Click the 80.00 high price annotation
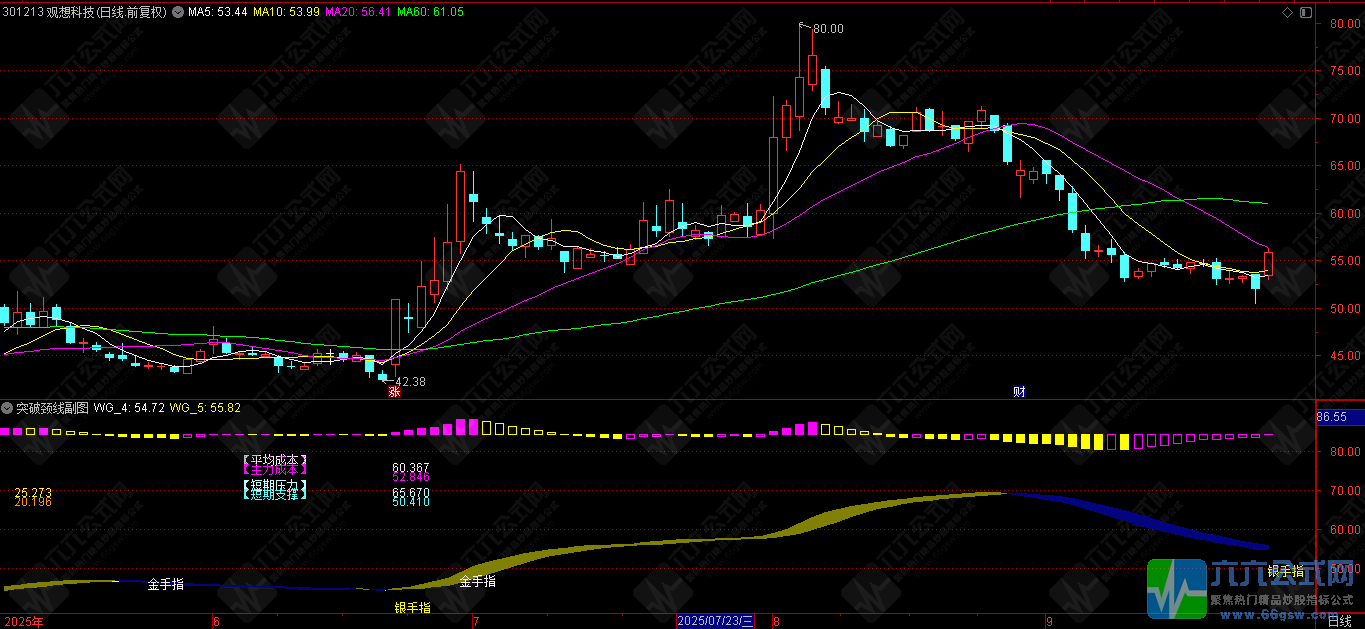Viewport: 1365px width, 629px height. 828,29
